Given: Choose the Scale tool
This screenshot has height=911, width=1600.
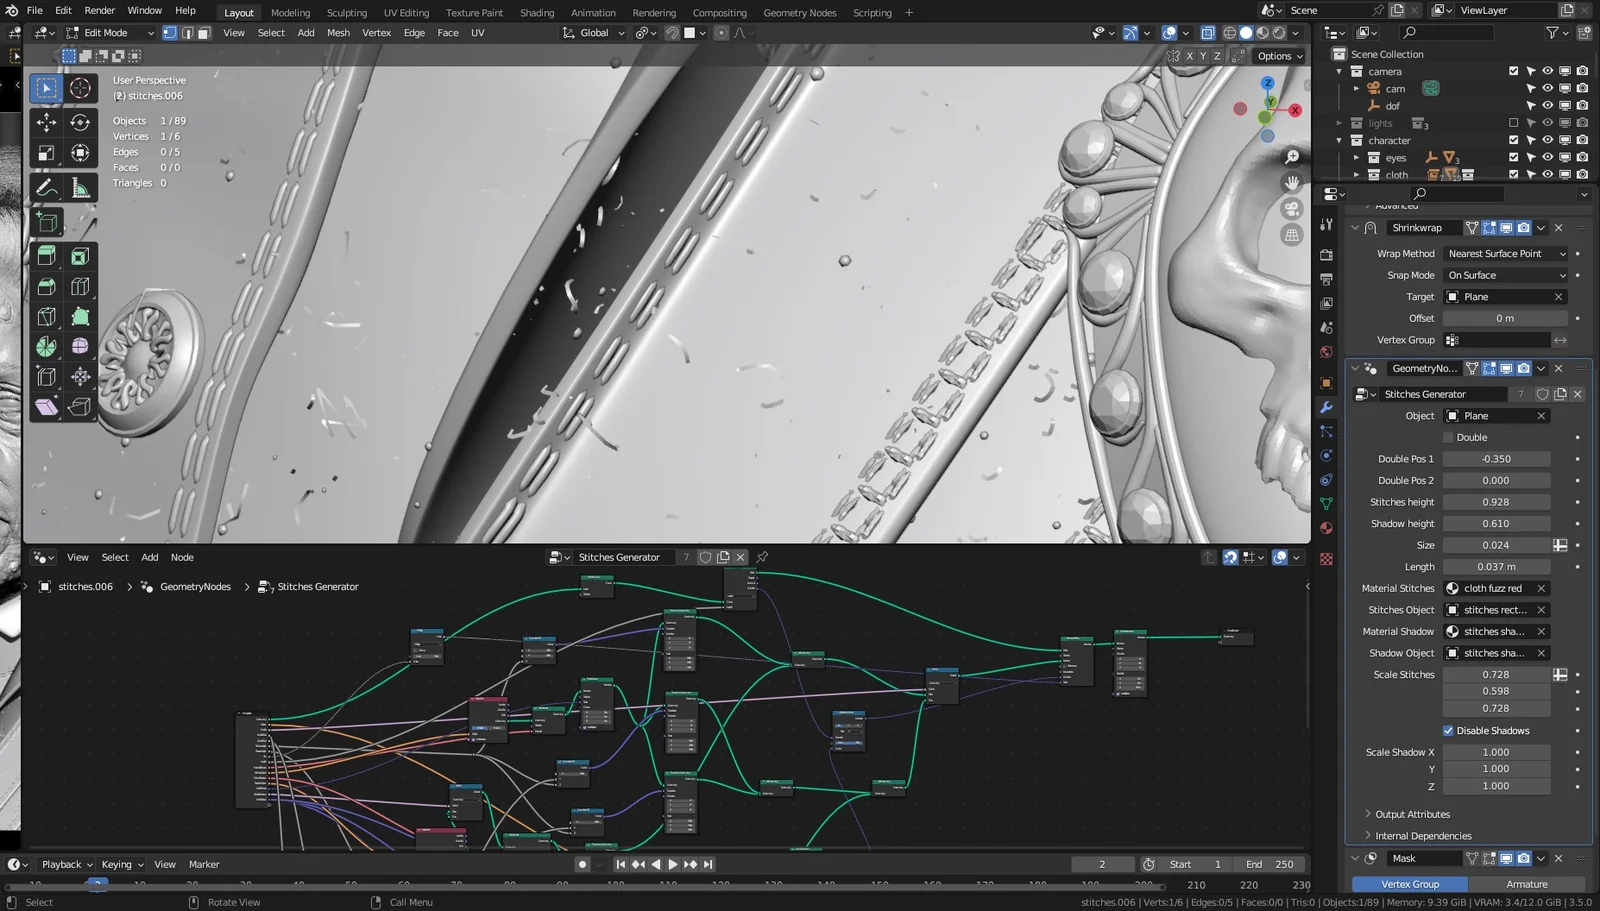Looking at the screenshot, I should (x=46, y=152).
